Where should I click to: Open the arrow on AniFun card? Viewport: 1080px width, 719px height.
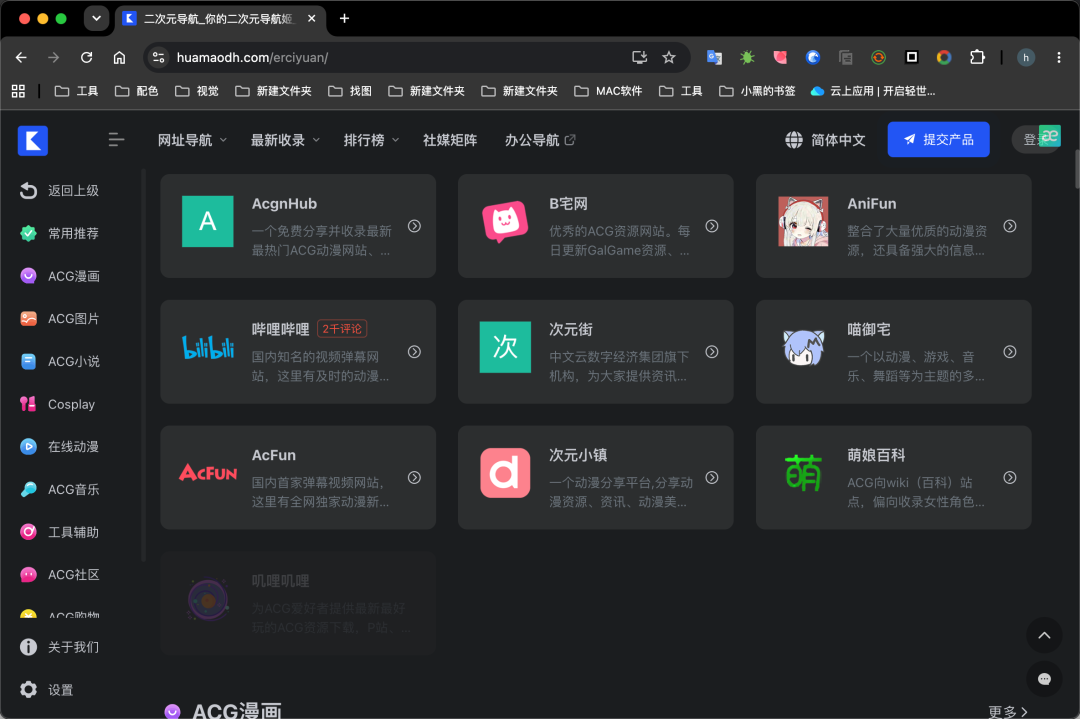tap(1010, 226)
